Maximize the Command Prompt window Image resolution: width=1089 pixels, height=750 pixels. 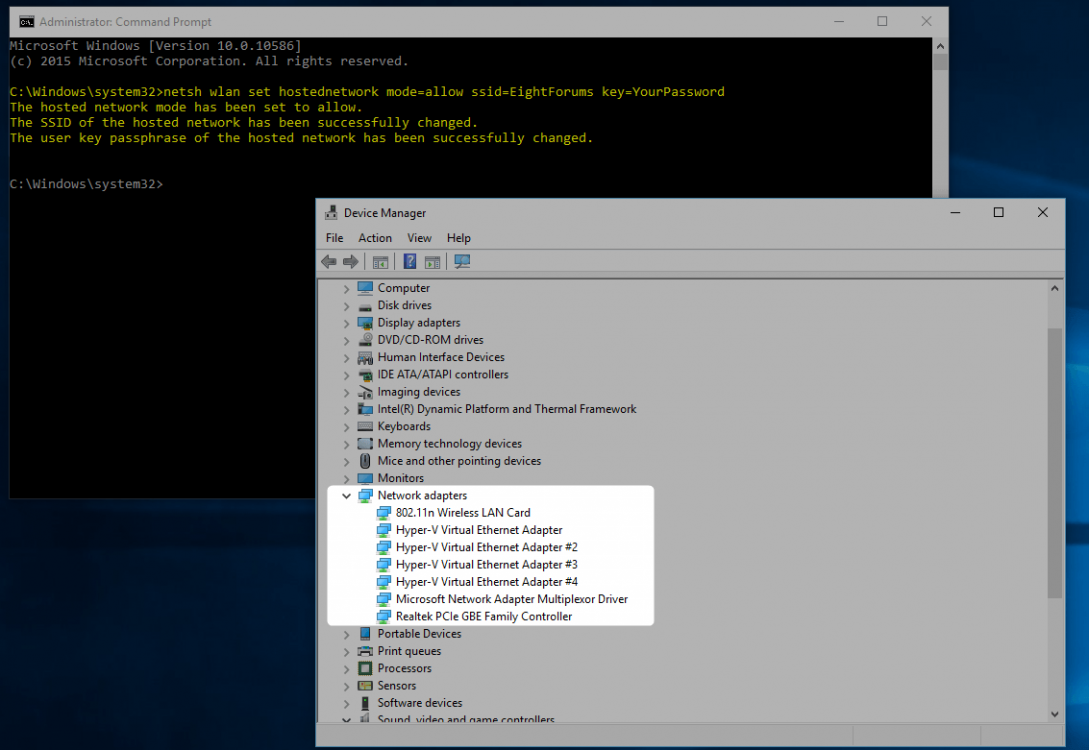pyautogui.click(x=882, y=22)
